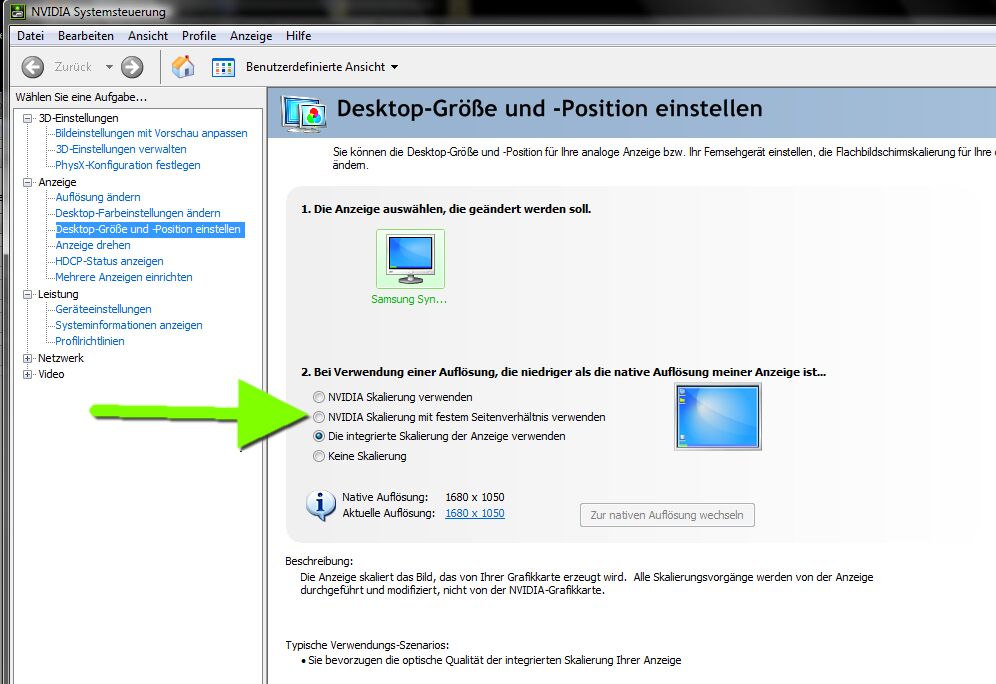The width and height of the screenshot is (996, 684).
Task: Select the Samsung SyncMaster display icon
Action: coord(410,259)
